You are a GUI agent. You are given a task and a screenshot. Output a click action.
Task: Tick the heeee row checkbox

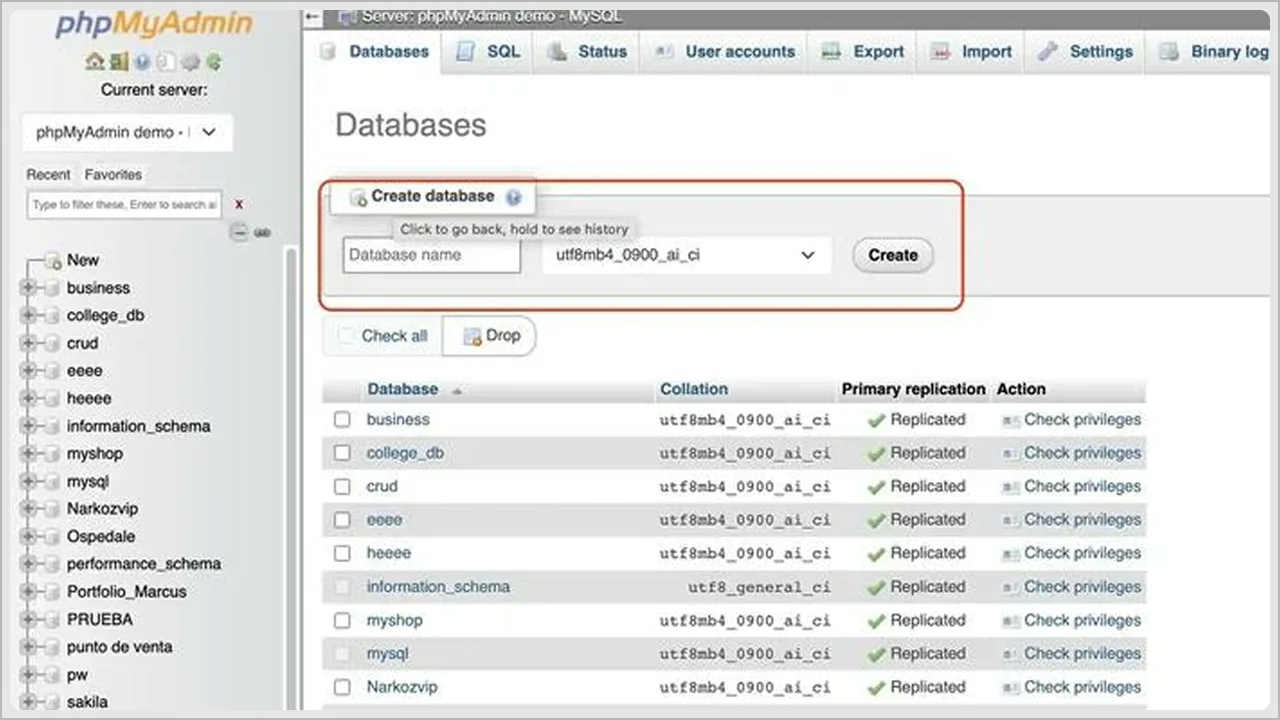point(342,553)
